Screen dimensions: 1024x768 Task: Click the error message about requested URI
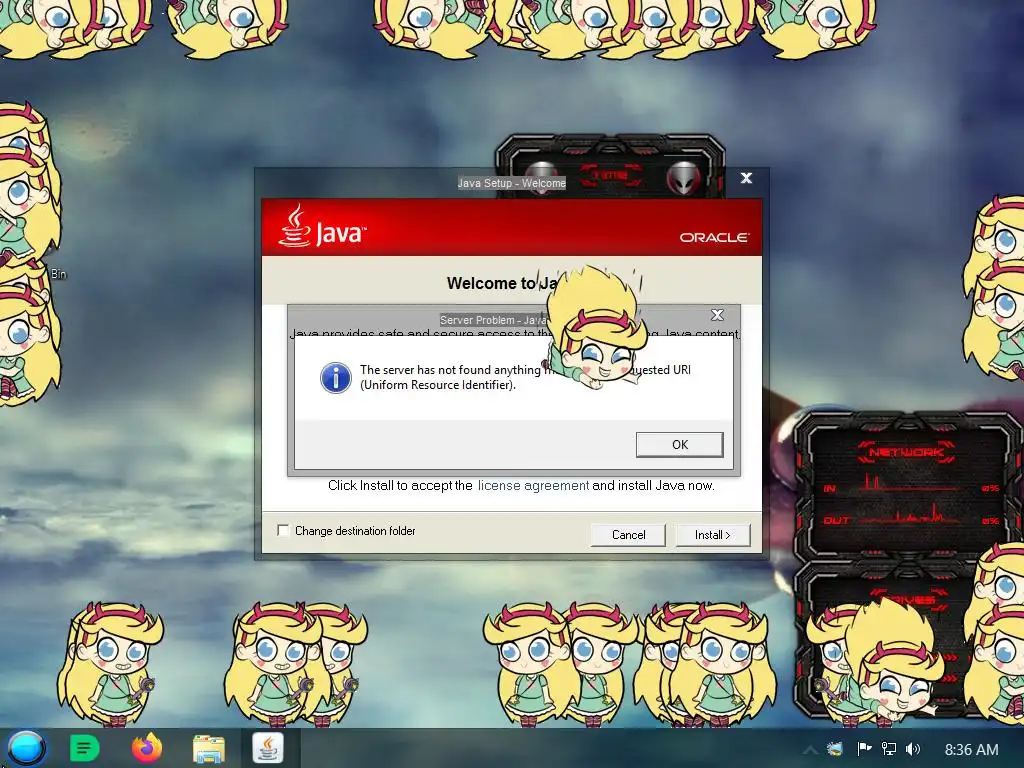click(x=525, y=377)
